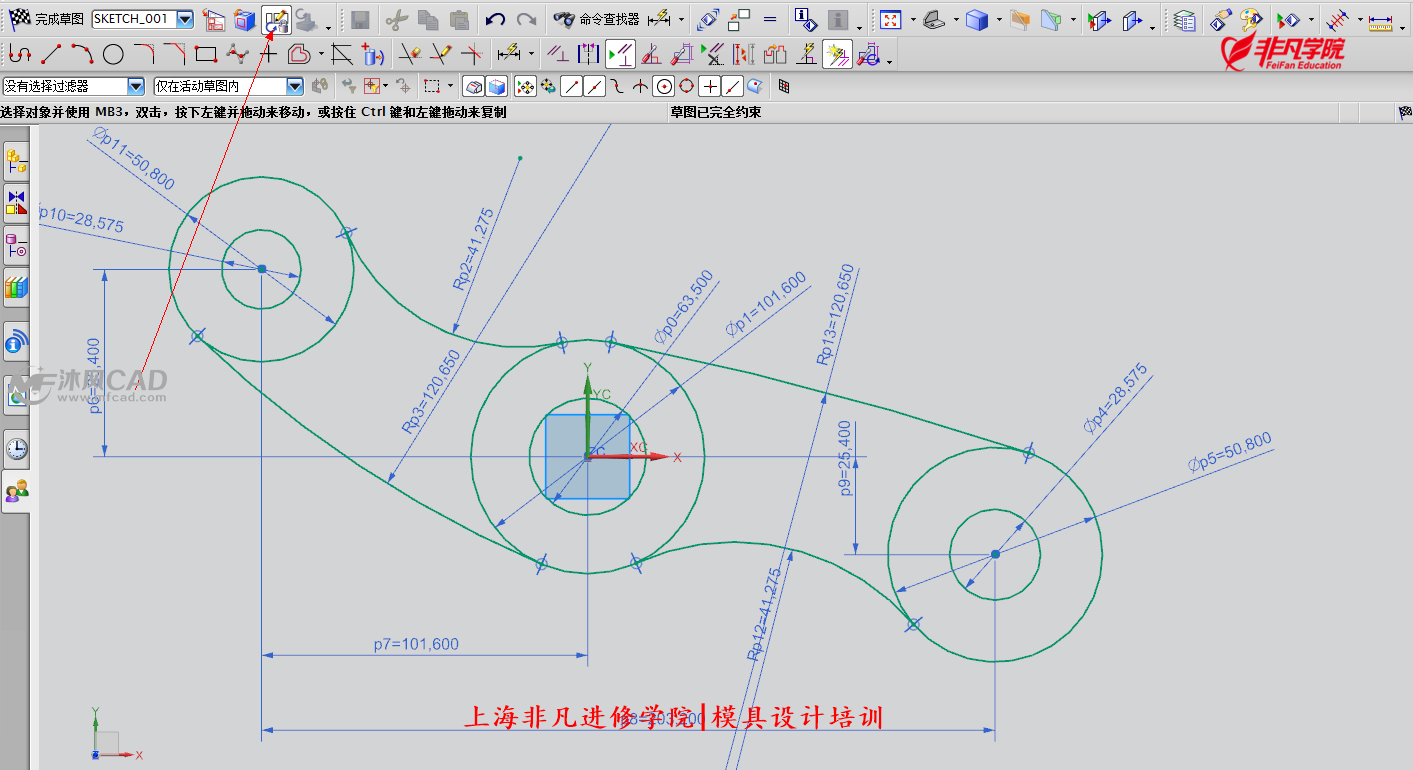
Task: Open the Part Navigator tab
Action: 17,246
